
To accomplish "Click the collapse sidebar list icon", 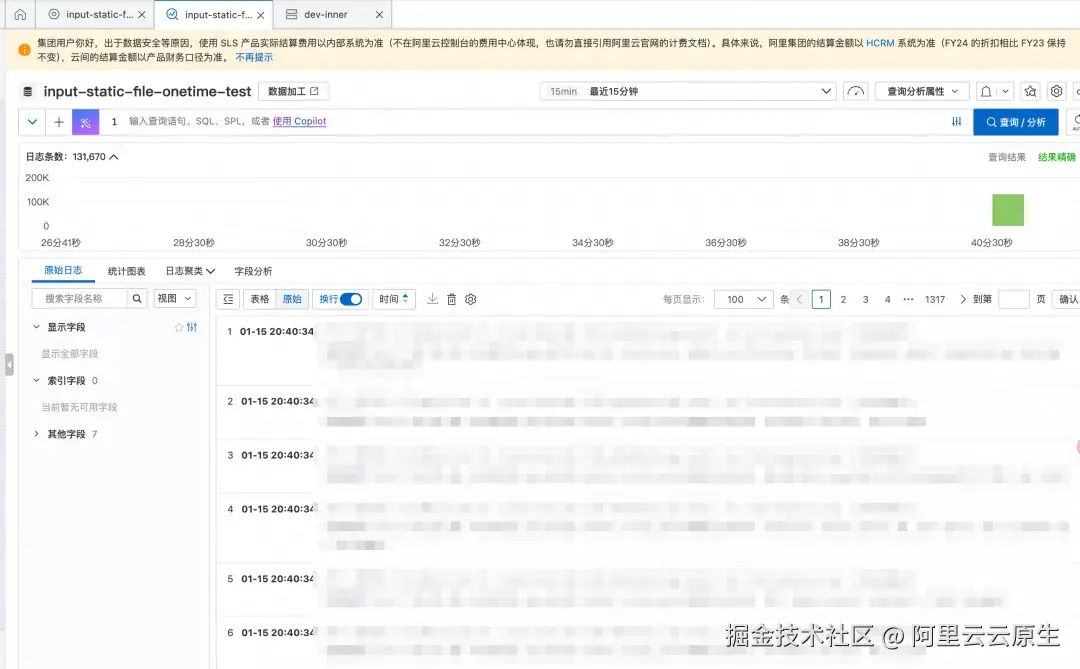I will point(229,299).
